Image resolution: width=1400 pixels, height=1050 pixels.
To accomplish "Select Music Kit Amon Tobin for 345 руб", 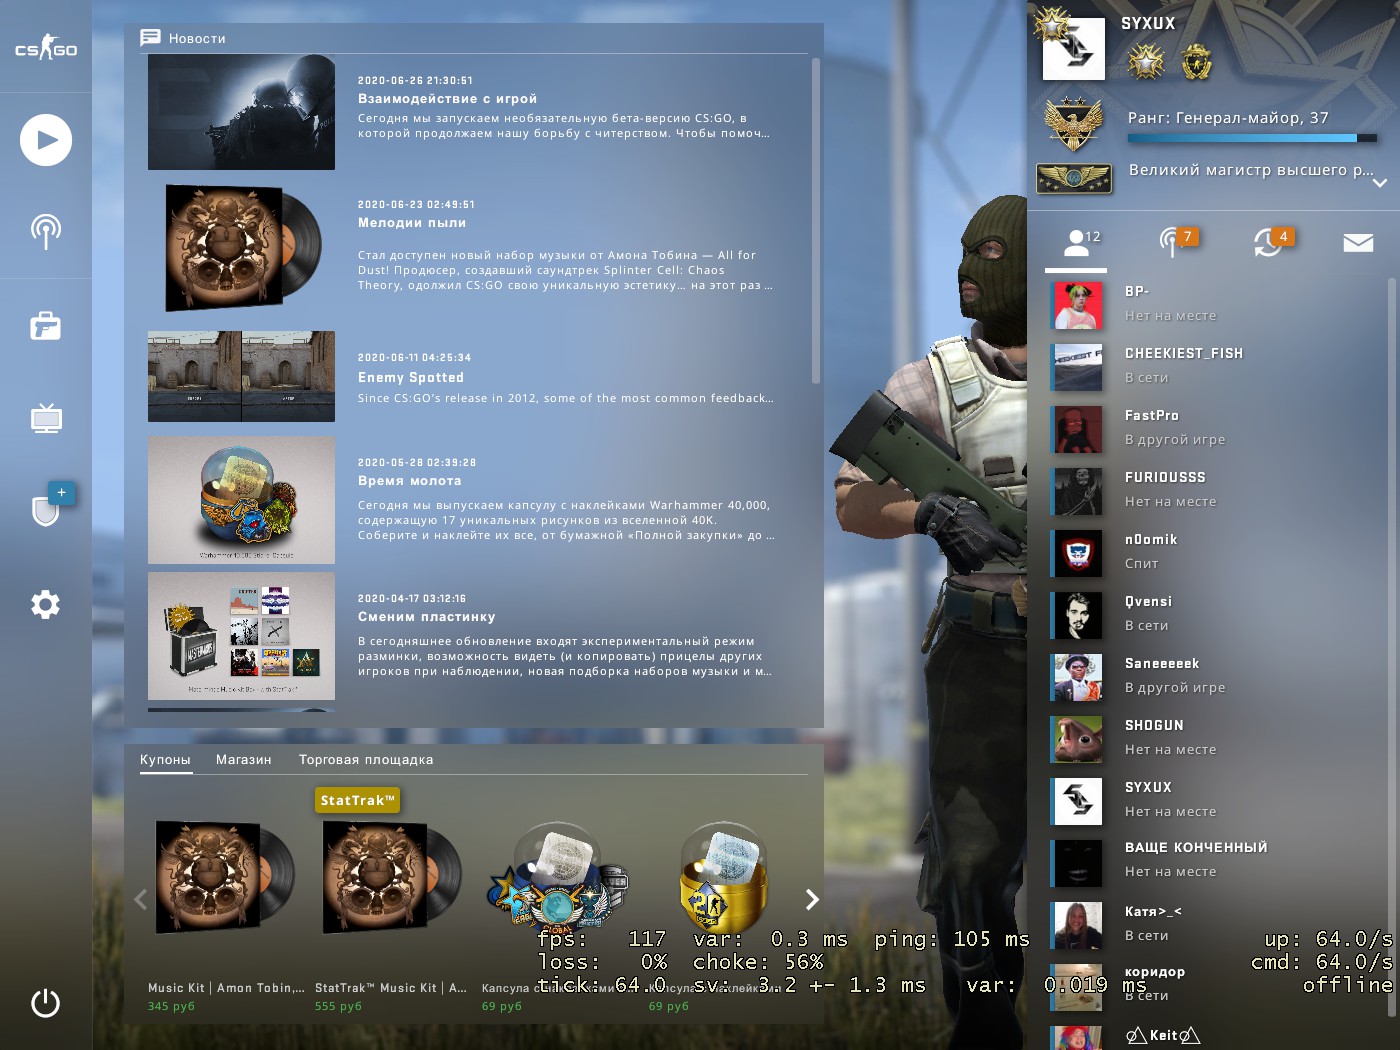I will point(226,899).
